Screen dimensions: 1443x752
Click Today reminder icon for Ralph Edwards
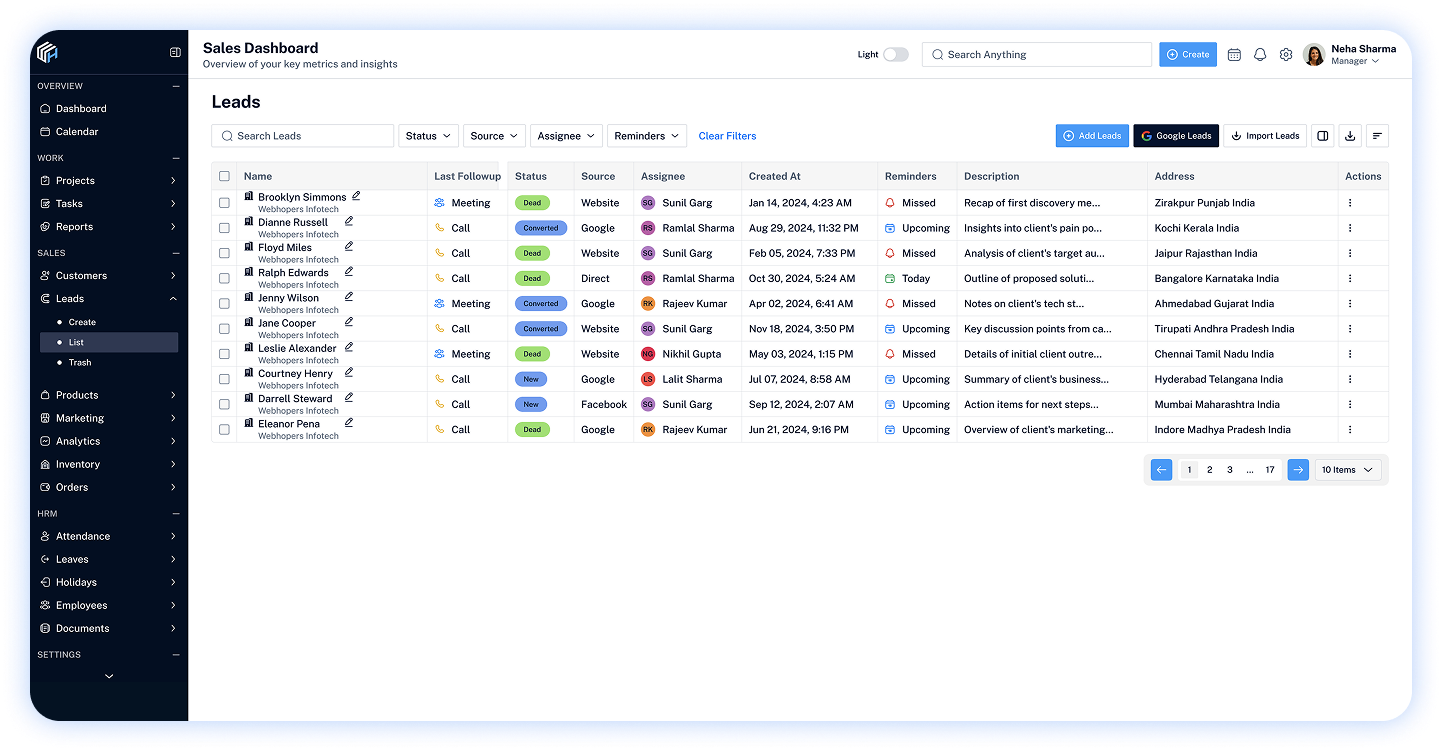point(890,279)
